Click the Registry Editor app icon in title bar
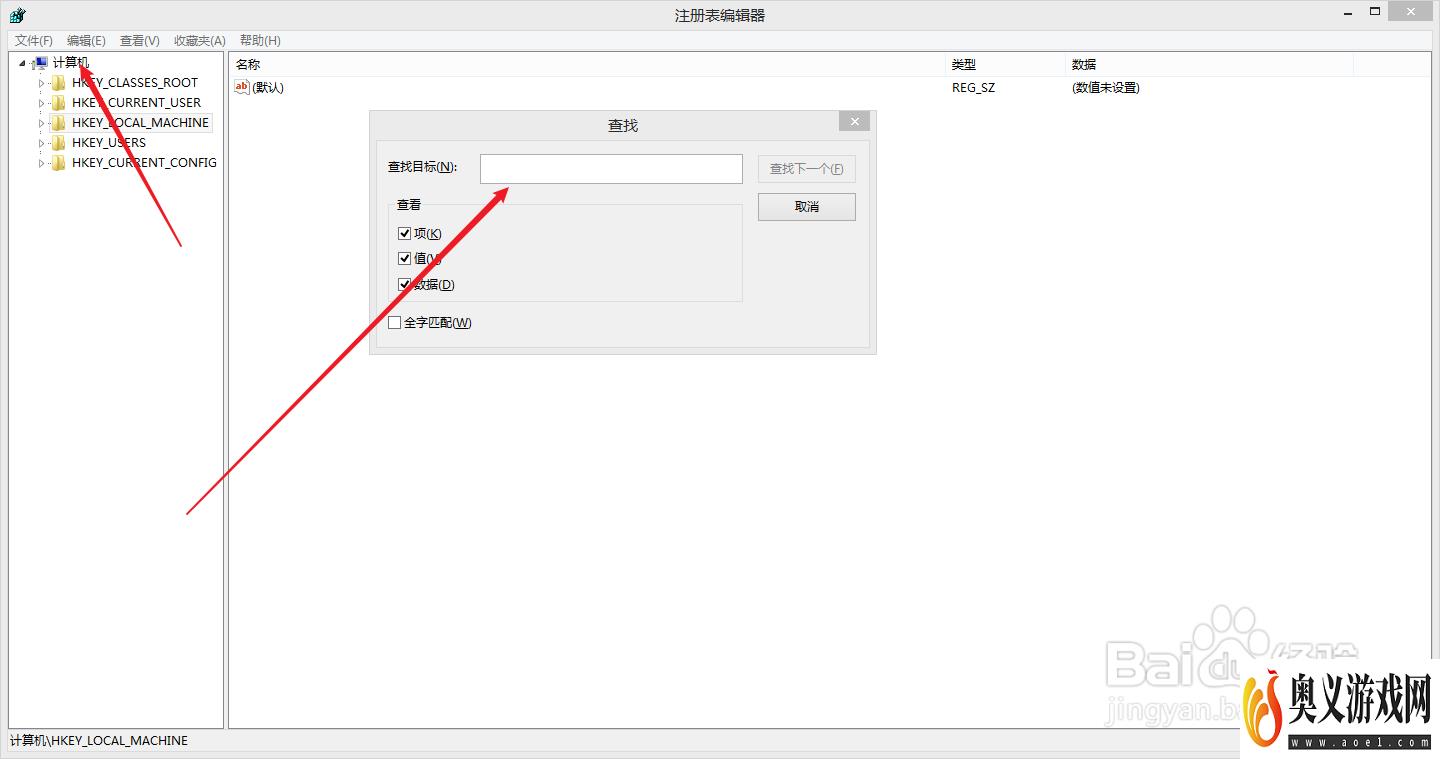 (x=17, y=15)
